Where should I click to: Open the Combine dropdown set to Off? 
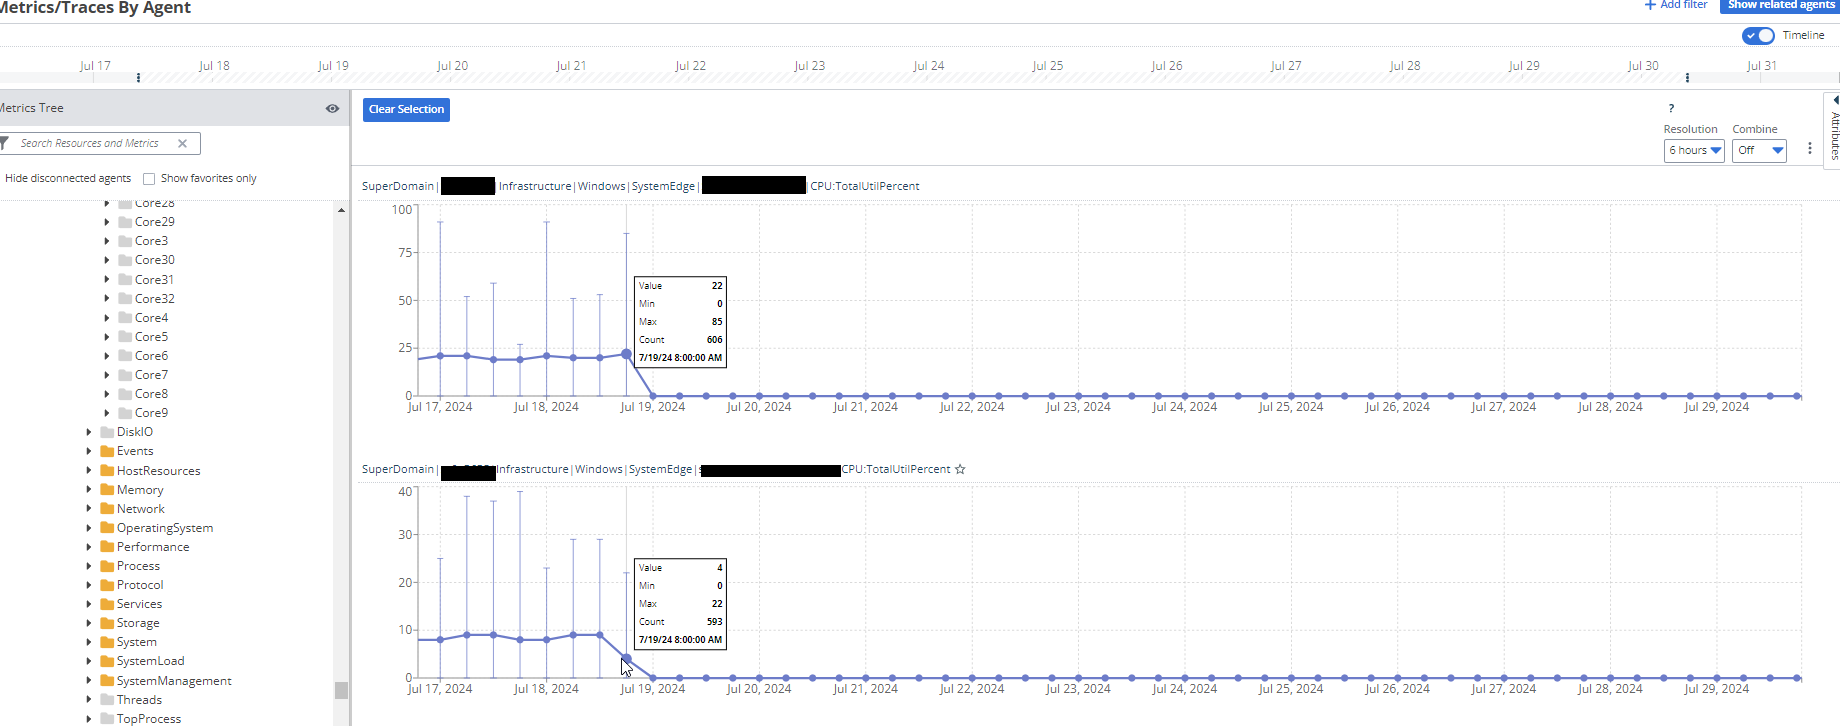(x=1759, y=150)
